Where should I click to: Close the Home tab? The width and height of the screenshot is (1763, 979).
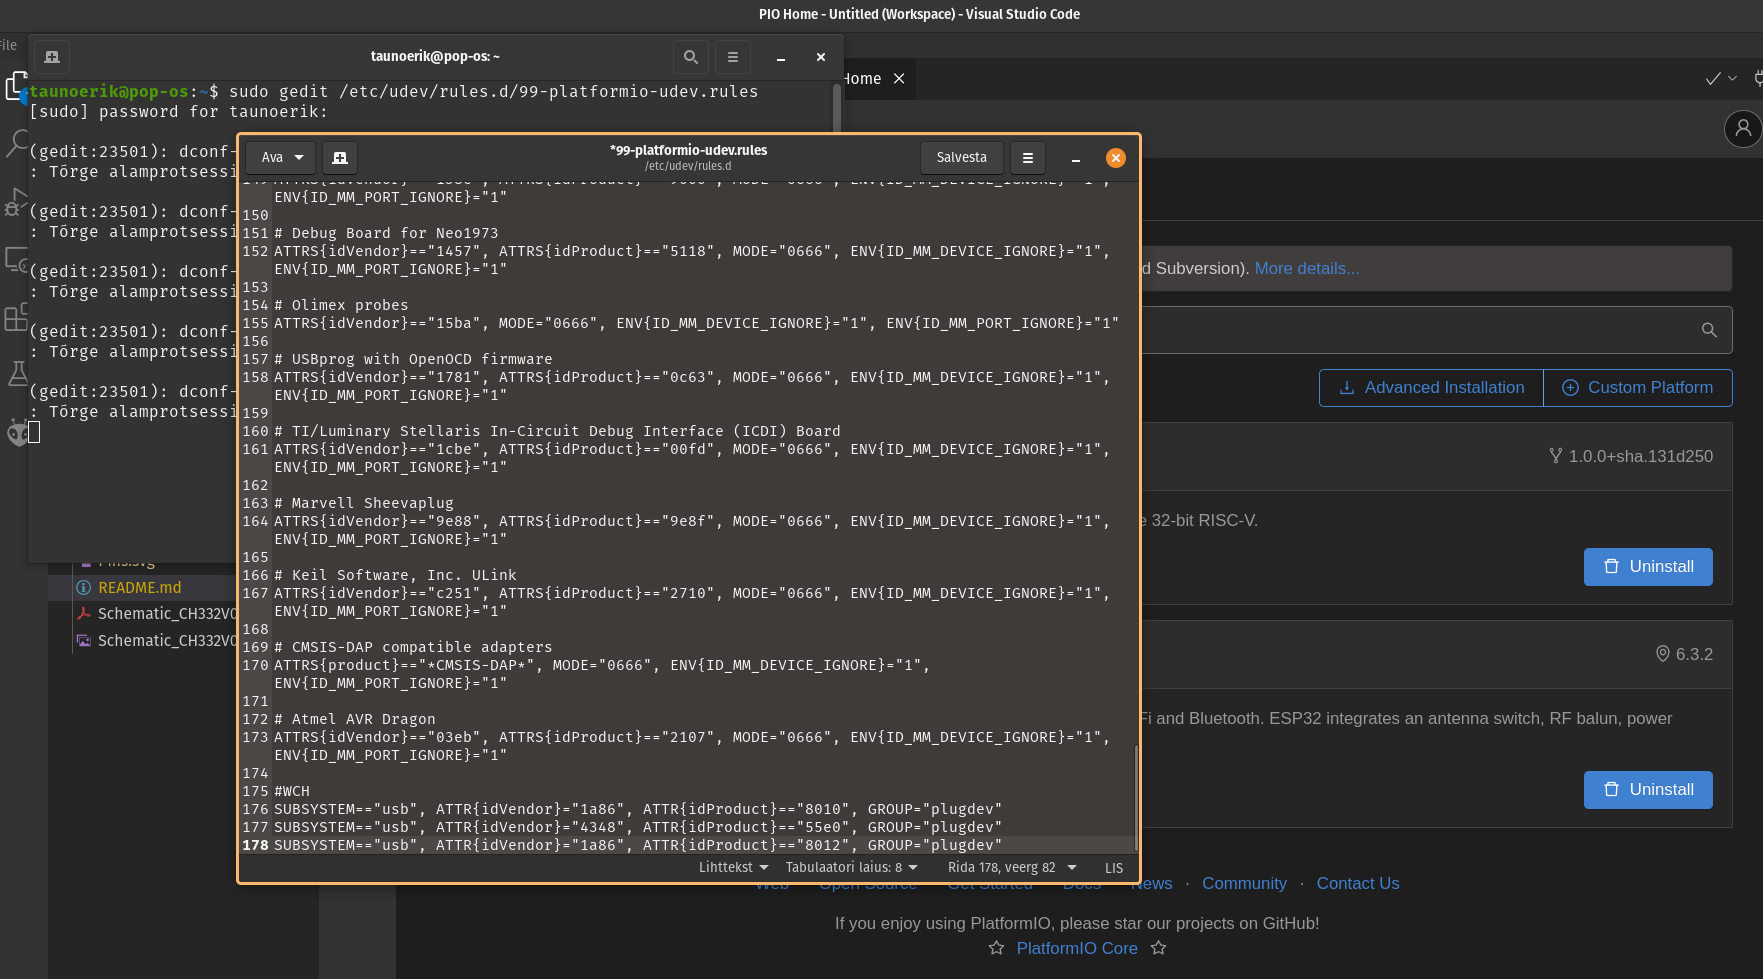(x=899, y=79)
